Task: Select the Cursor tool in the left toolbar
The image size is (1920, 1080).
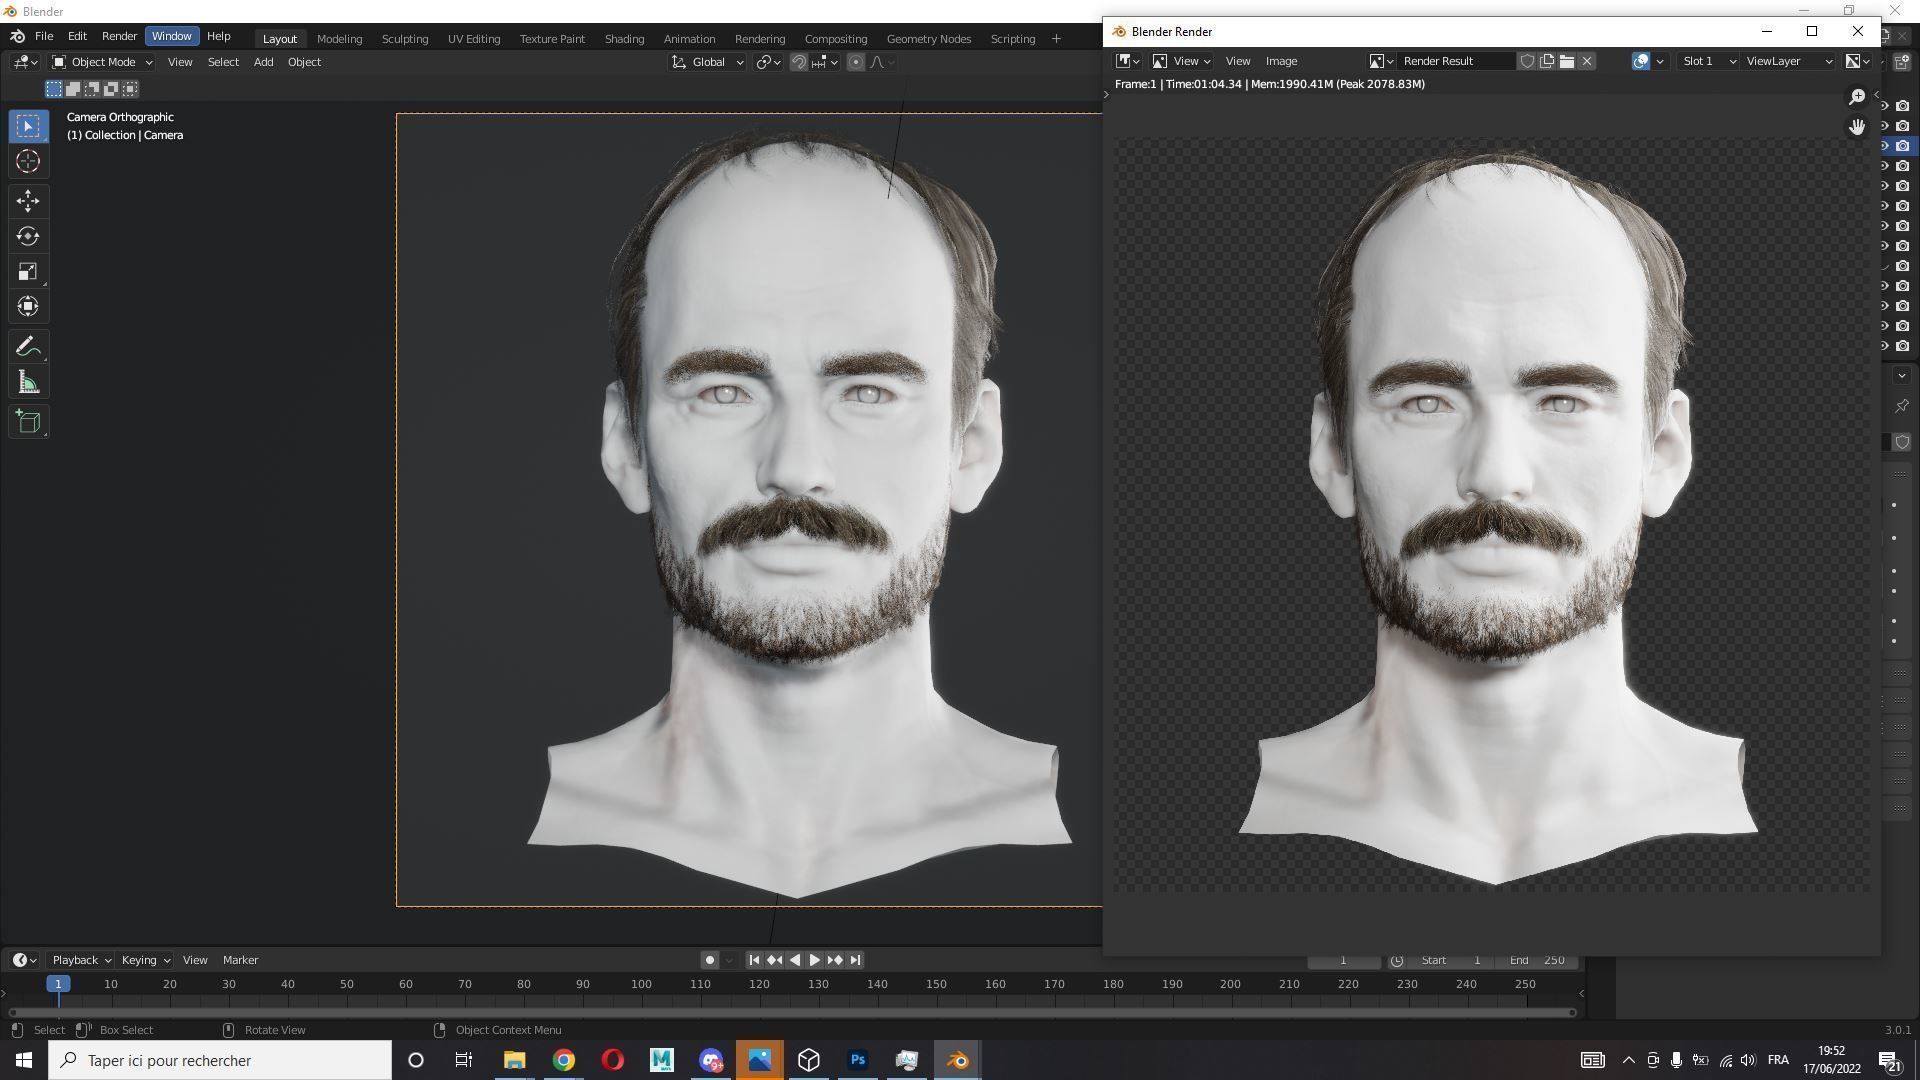Action: coord(28,161)
